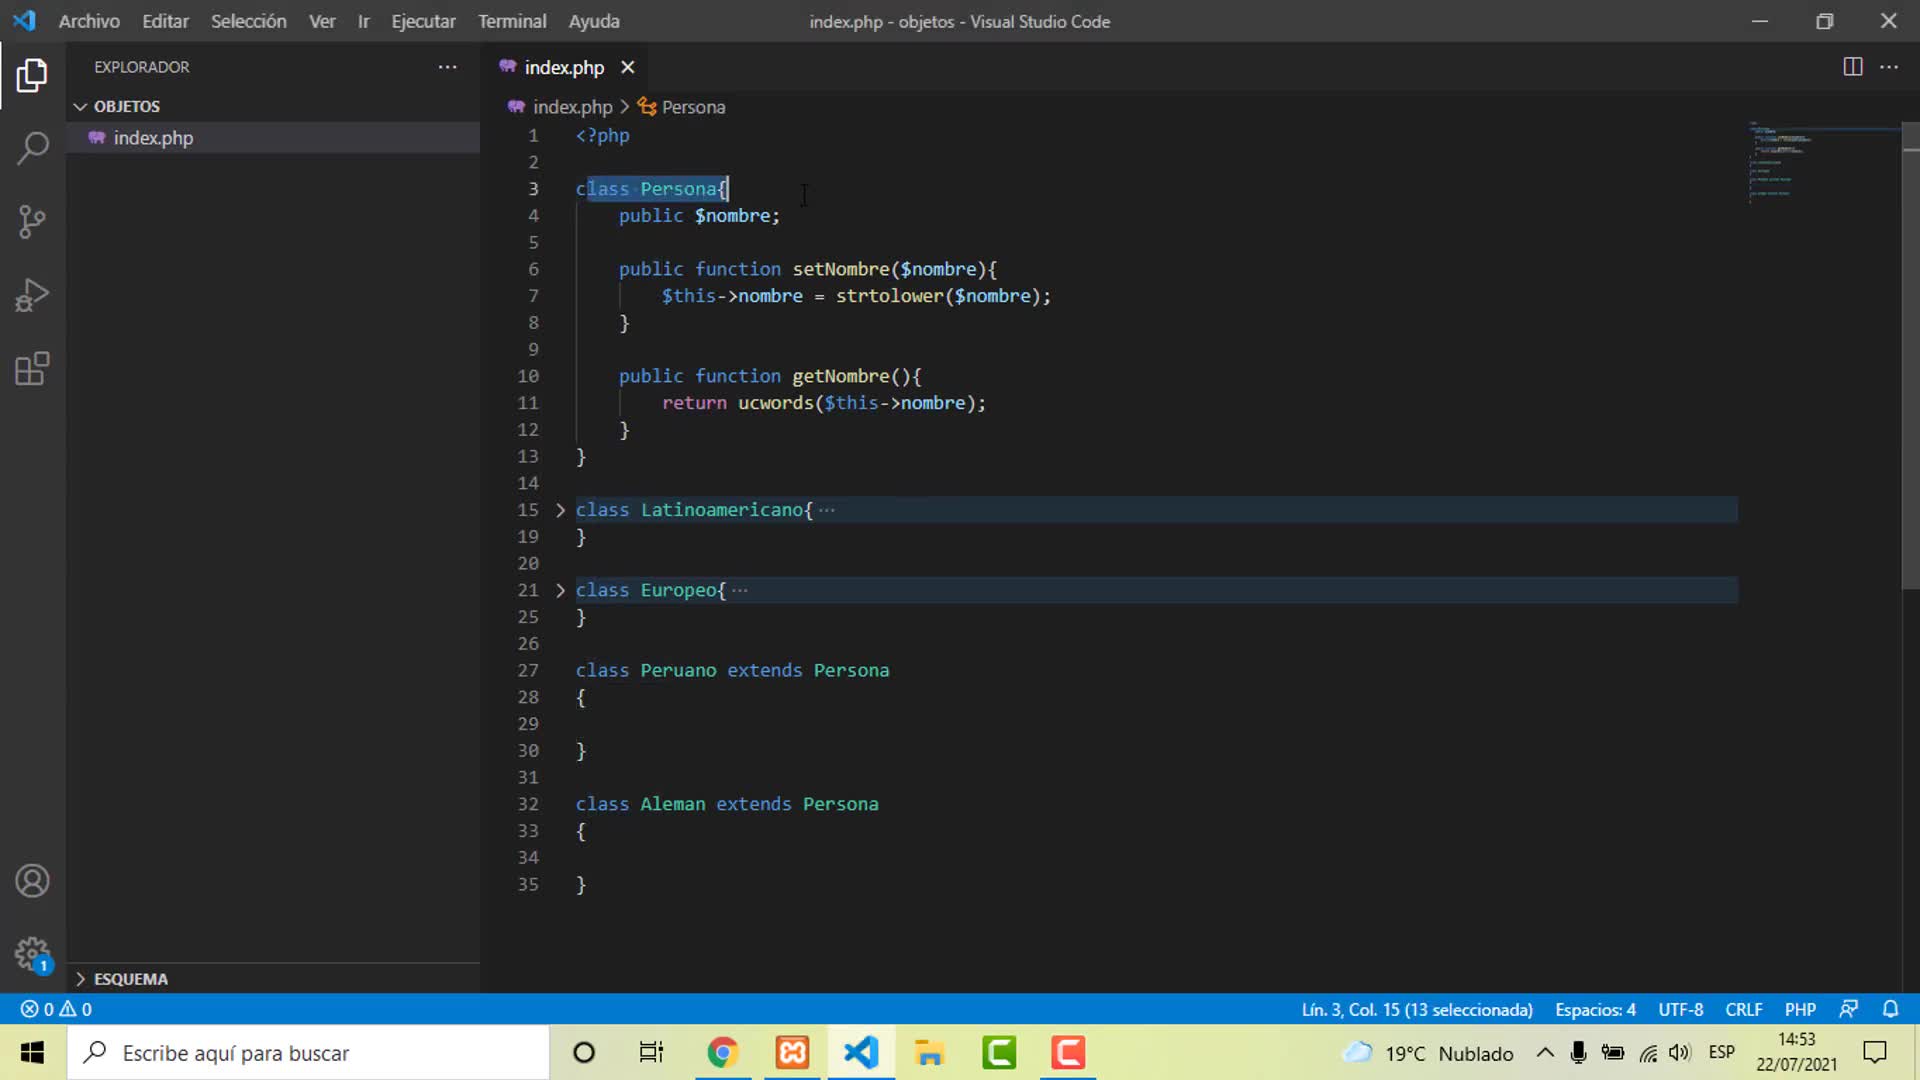
Task: Click the VS Code logo icon
Action: point(24,21)
